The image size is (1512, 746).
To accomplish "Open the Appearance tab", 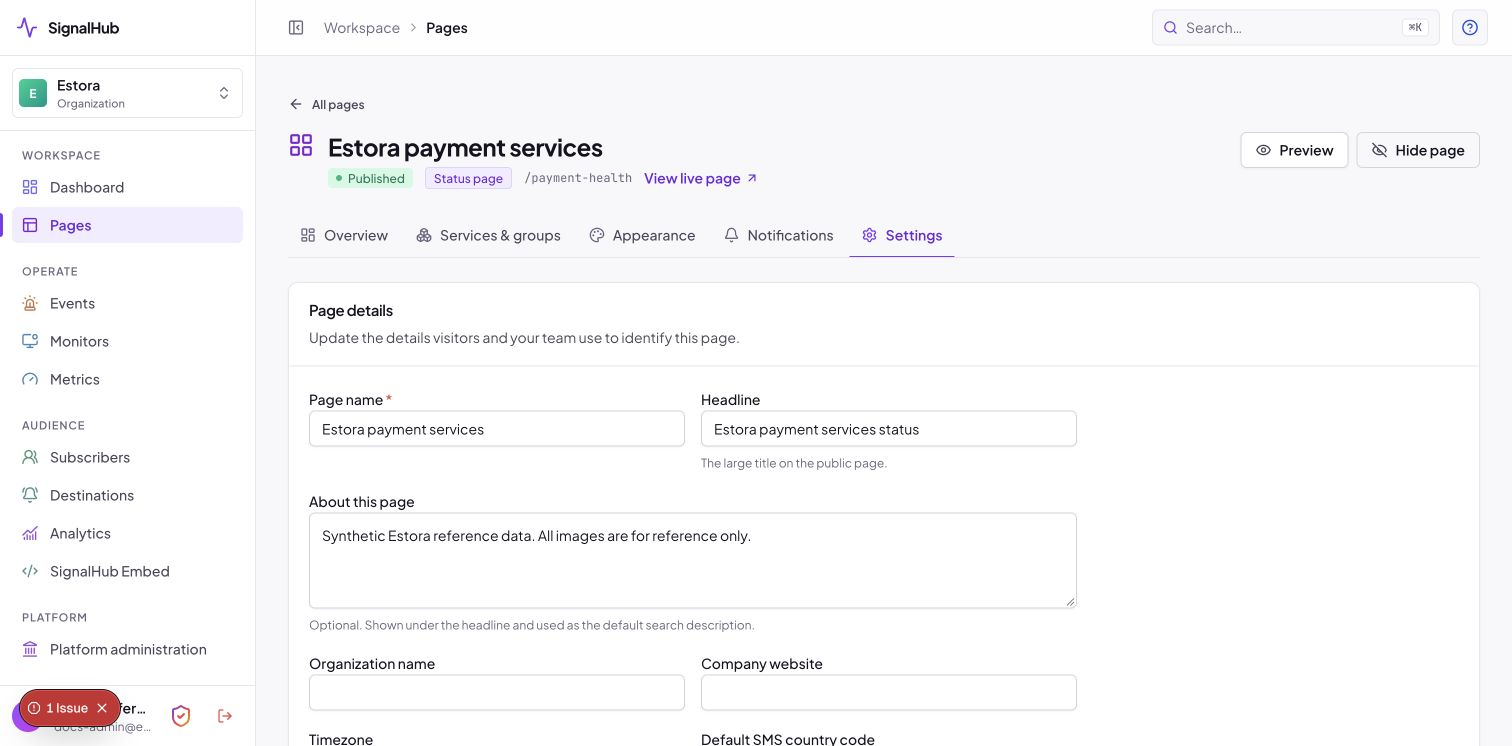I will coord(642,235).
